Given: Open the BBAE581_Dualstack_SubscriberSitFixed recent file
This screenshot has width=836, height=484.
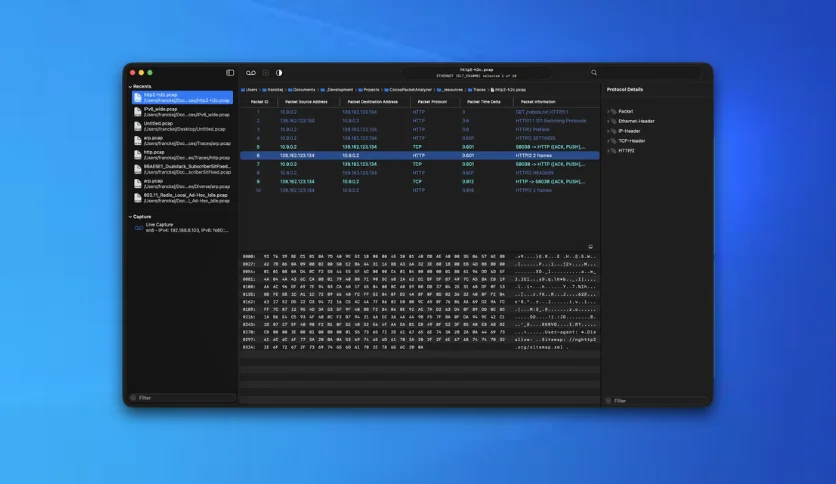Looking at the screenshot, I should coord(182,169).
